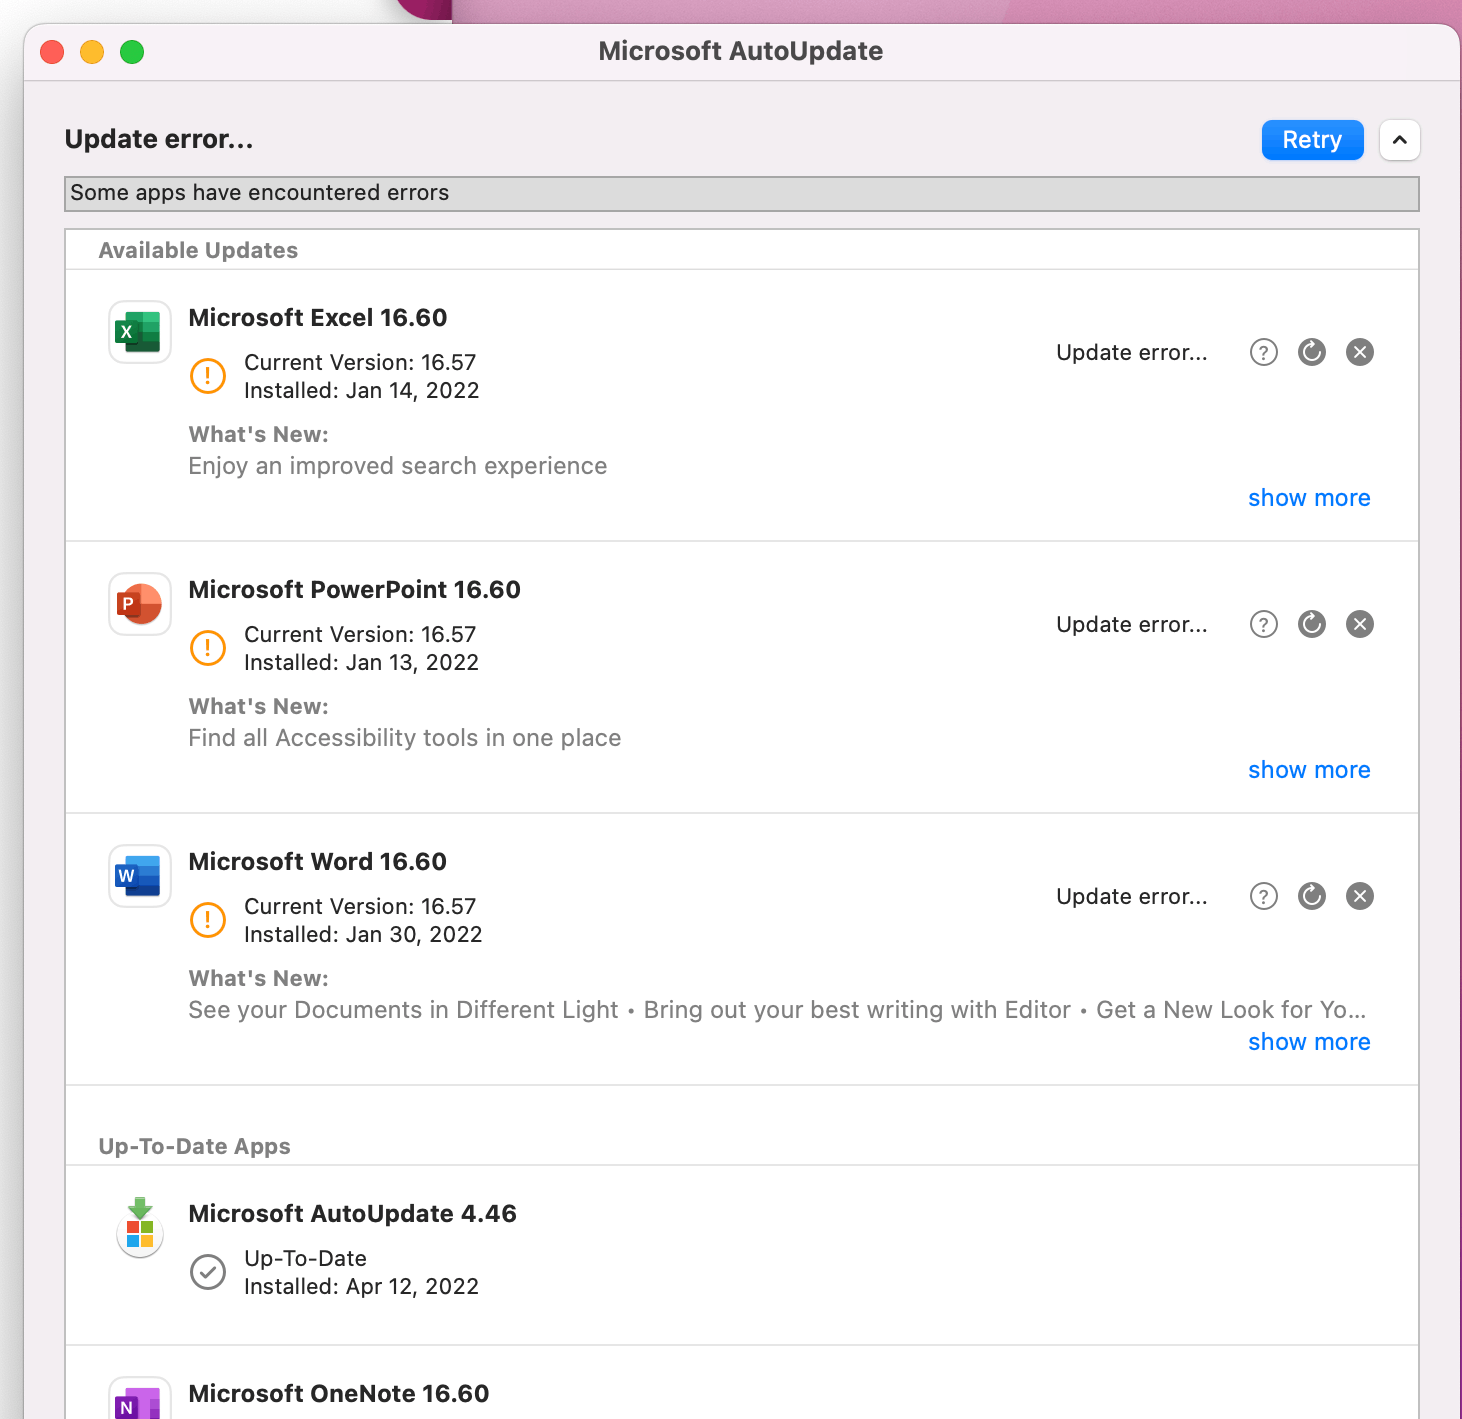The height and width of the screenshot is (1419, 1462).
Task: Click the Excel warning exclamation icon
Action: [x=208, y=376]
